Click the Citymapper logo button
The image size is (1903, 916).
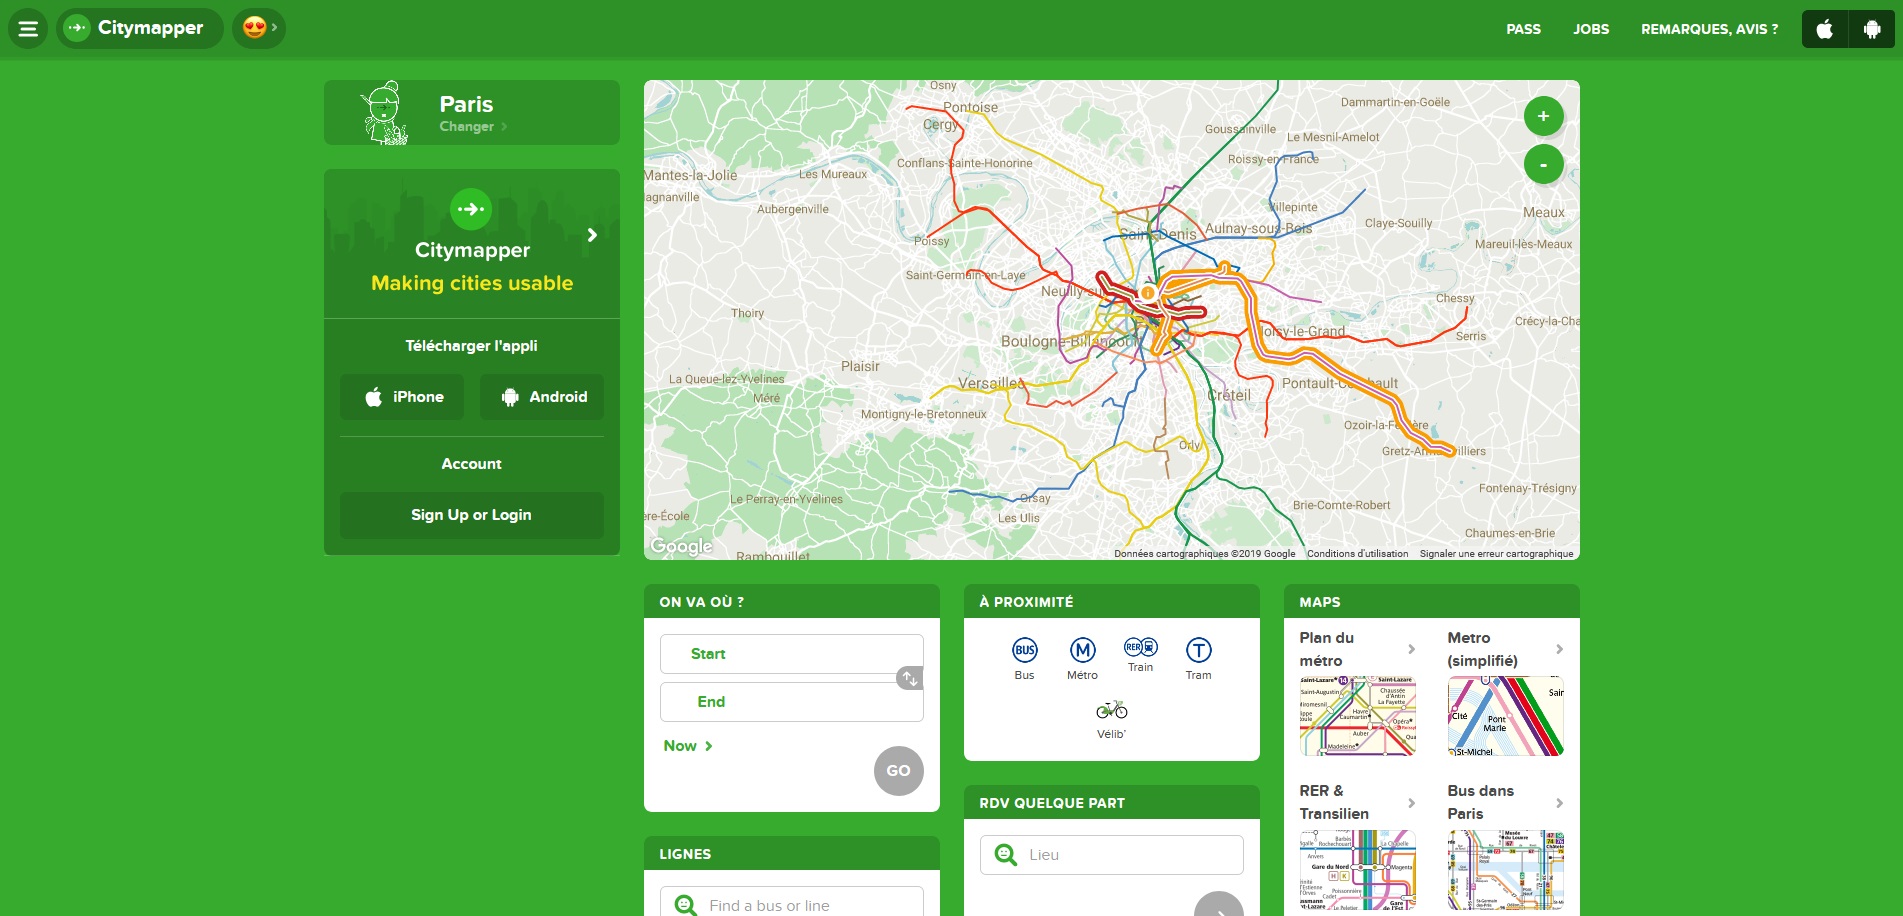[x=140, y=28]
